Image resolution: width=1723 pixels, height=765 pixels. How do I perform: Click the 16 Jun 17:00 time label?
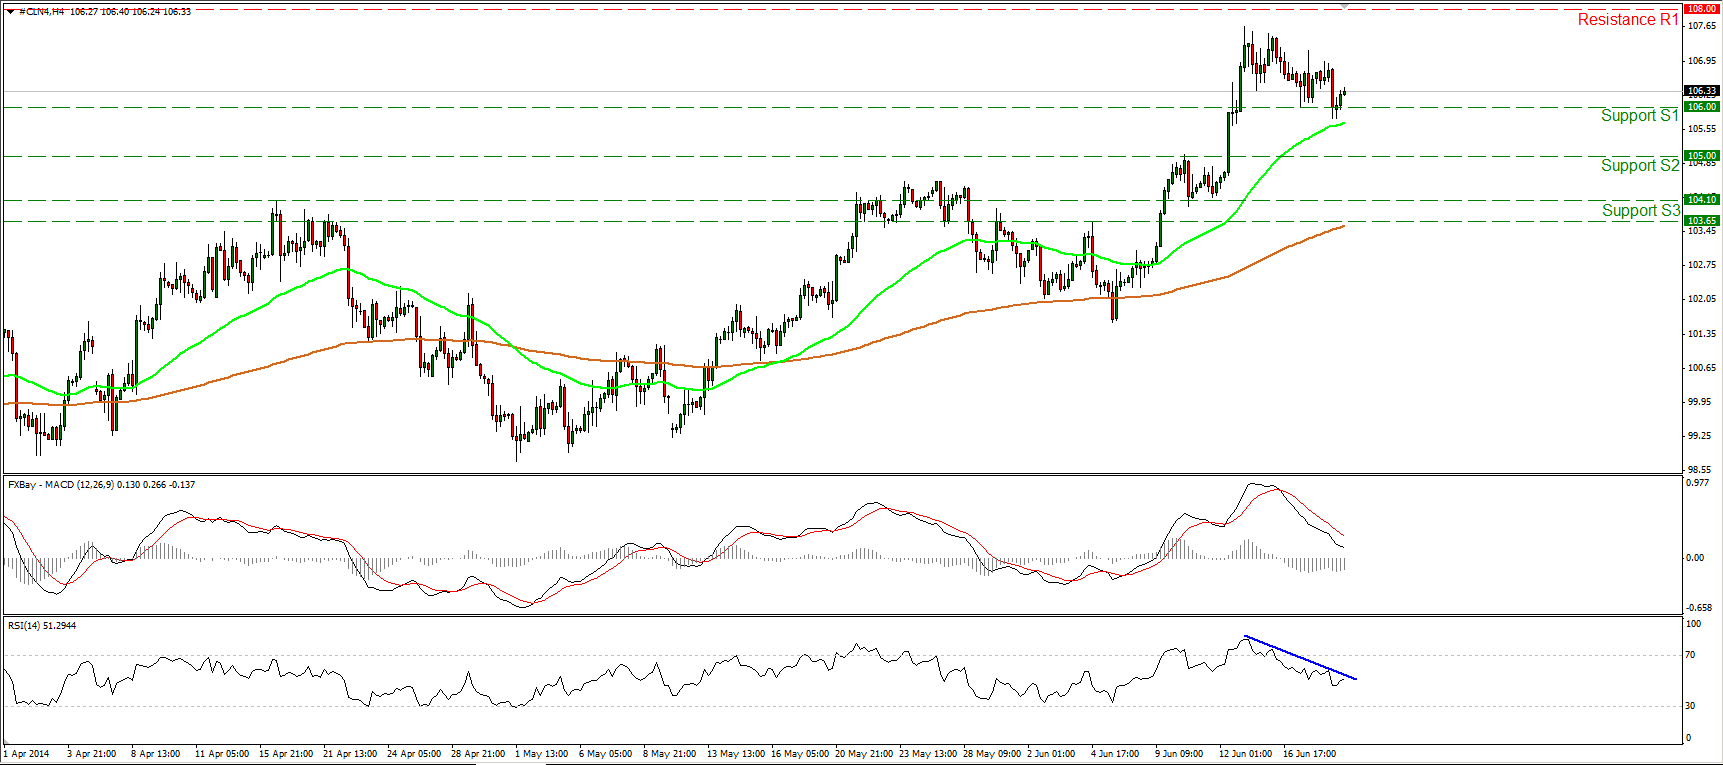click(1309, 754)
